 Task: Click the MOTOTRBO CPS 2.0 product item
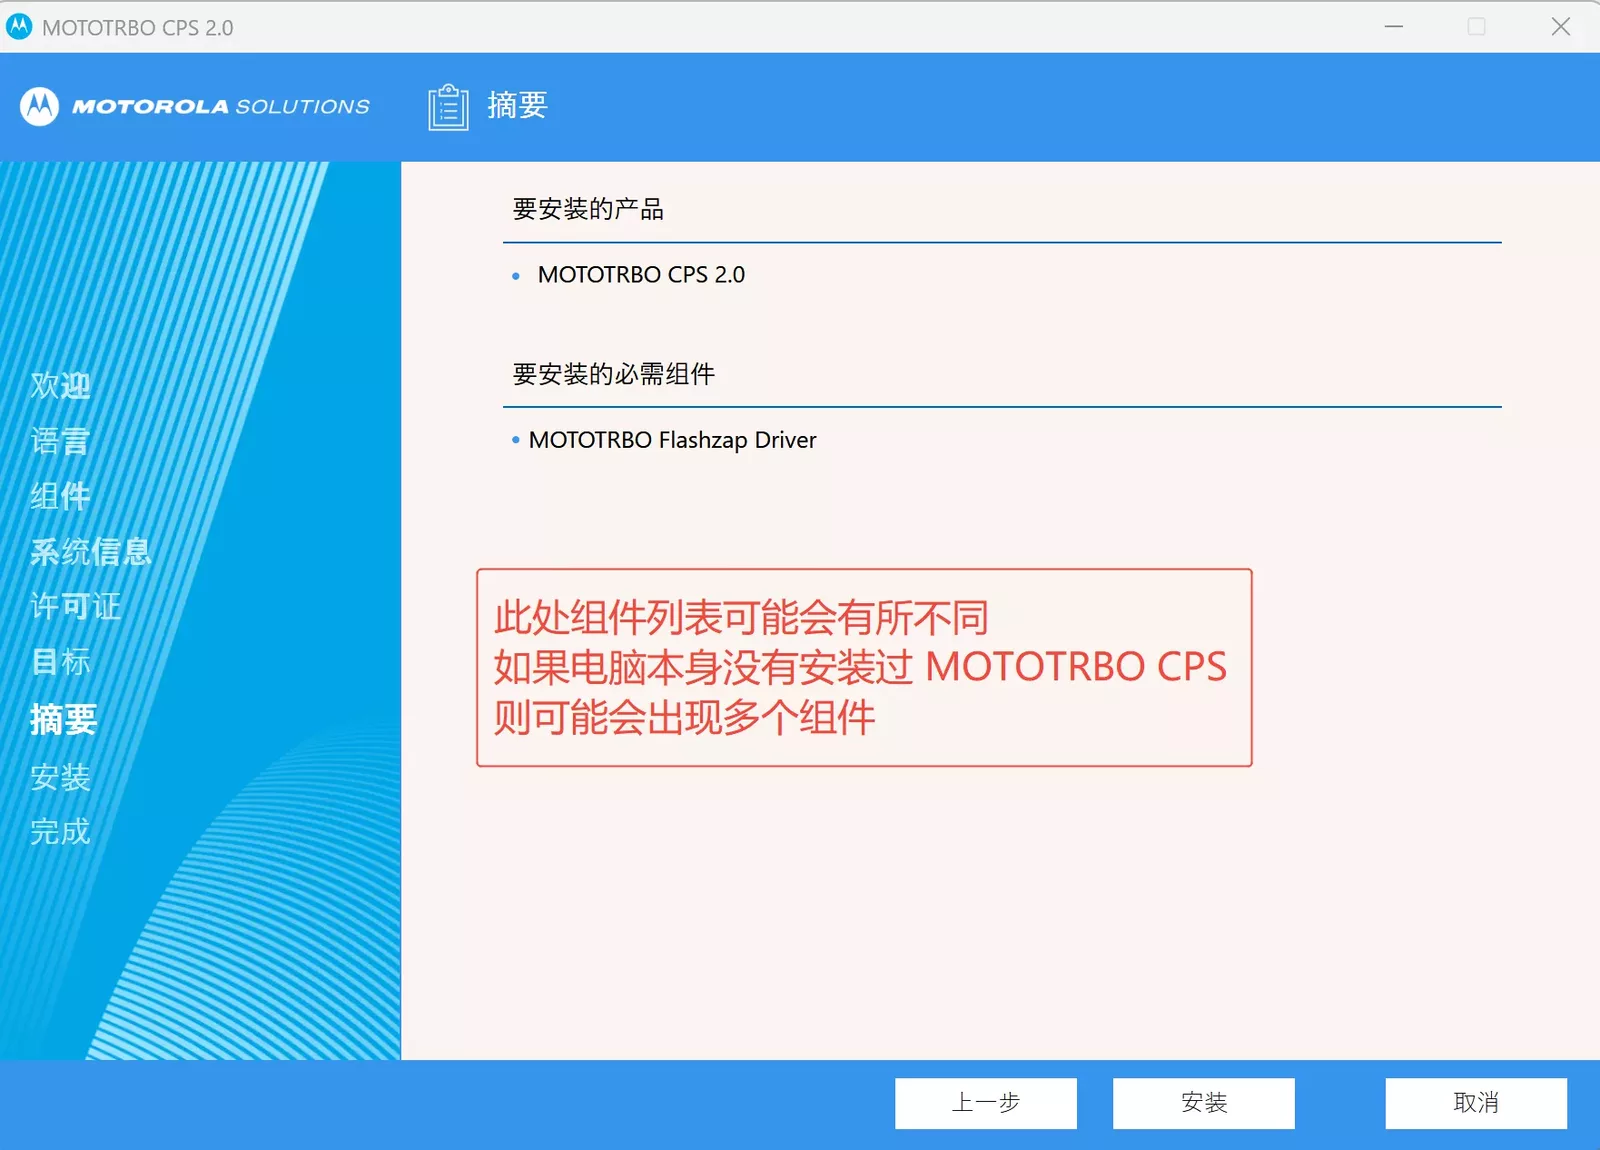pyautogui.click(x=641, y=275)
